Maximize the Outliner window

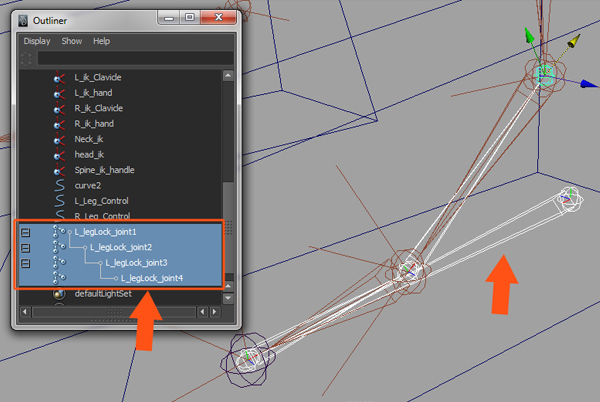pyautogui.click(x=189, y=17)
